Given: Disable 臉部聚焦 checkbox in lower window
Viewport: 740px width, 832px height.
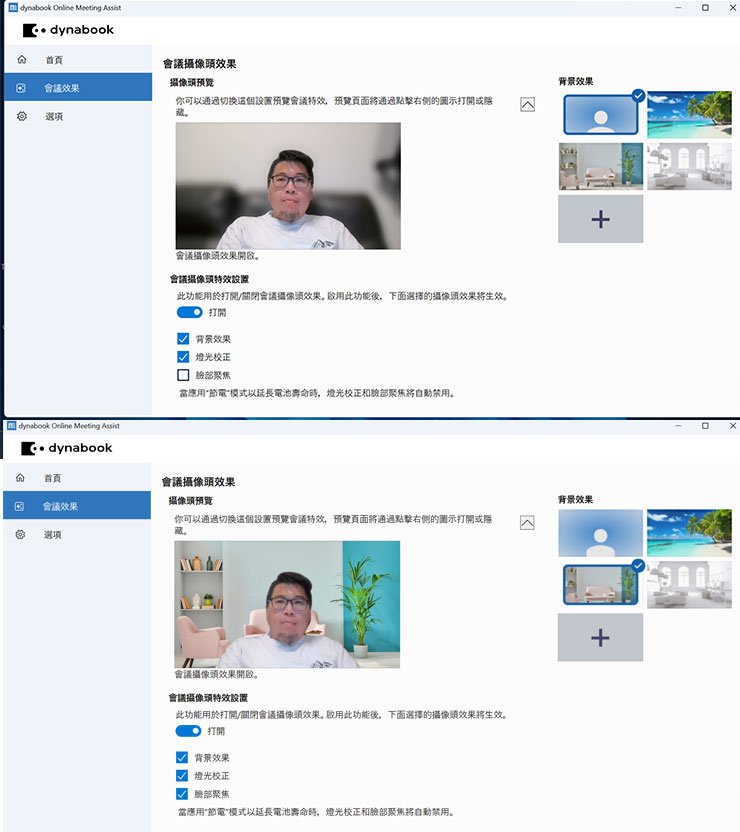Looking at the screenshot, I should (x=182, y=794).
